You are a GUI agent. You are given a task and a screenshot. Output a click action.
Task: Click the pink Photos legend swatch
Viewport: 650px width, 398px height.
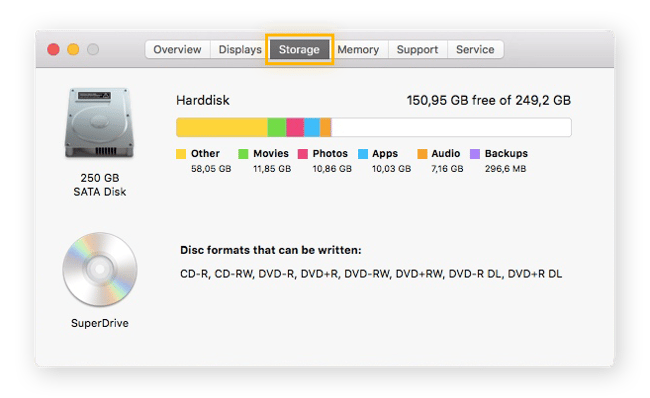point(303,154)
